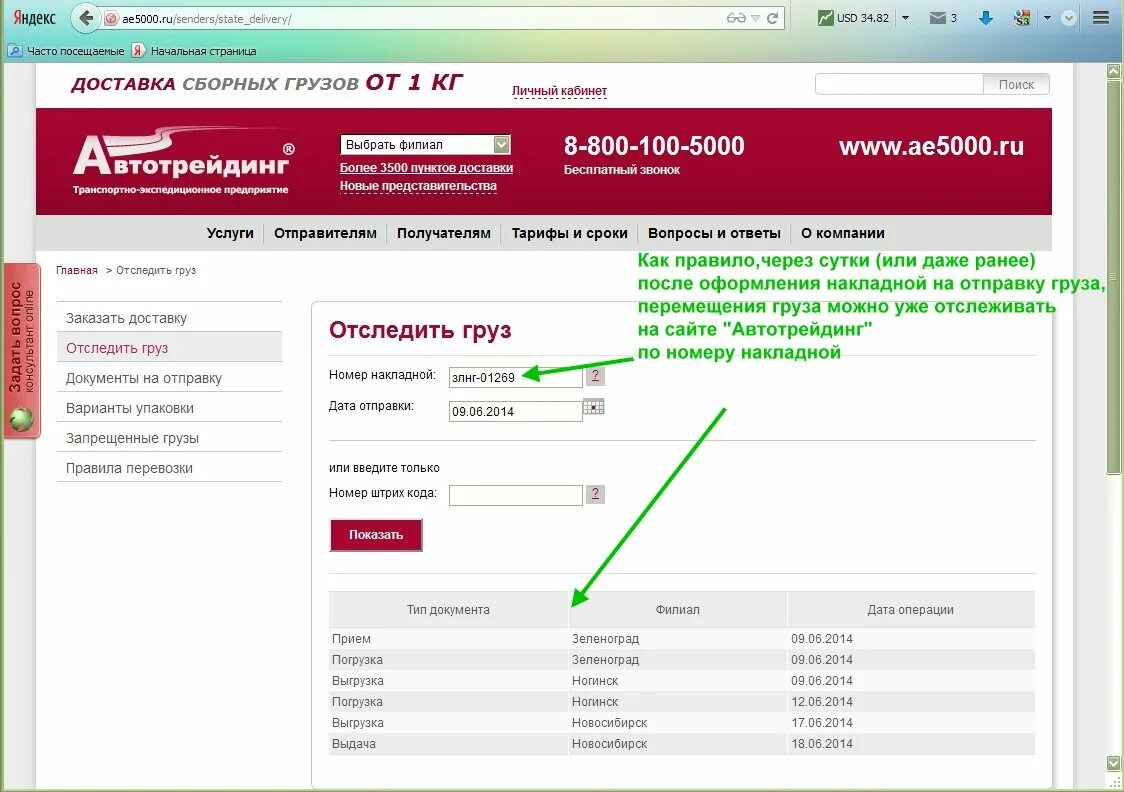Viewport: 1124px width, 792px height.
Task: Click the question-mark help icon beside Номер накладной
Action: coord(595,376)
